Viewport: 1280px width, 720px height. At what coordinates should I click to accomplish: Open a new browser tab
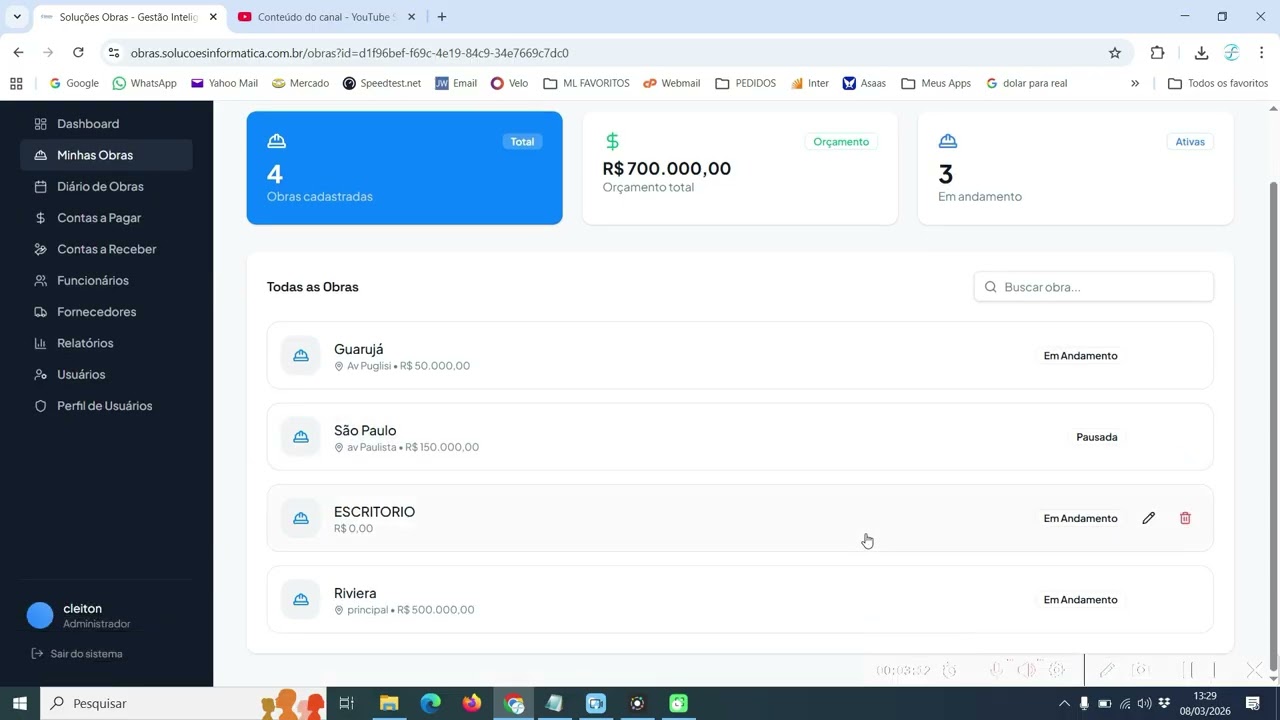tap(442, 17)
